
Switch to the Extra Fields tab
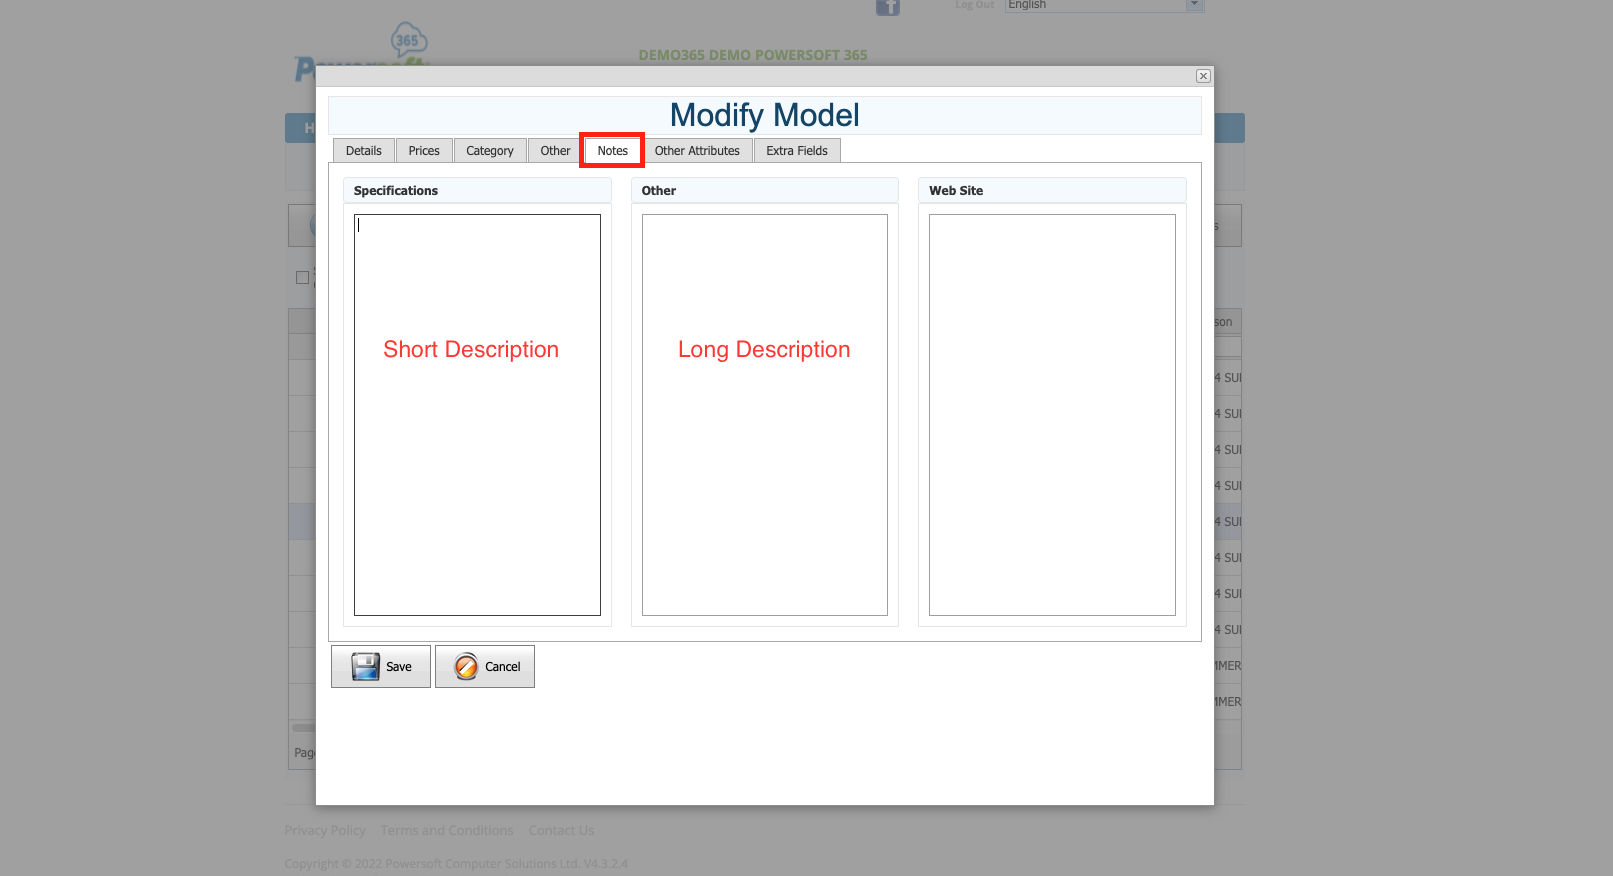796,151
